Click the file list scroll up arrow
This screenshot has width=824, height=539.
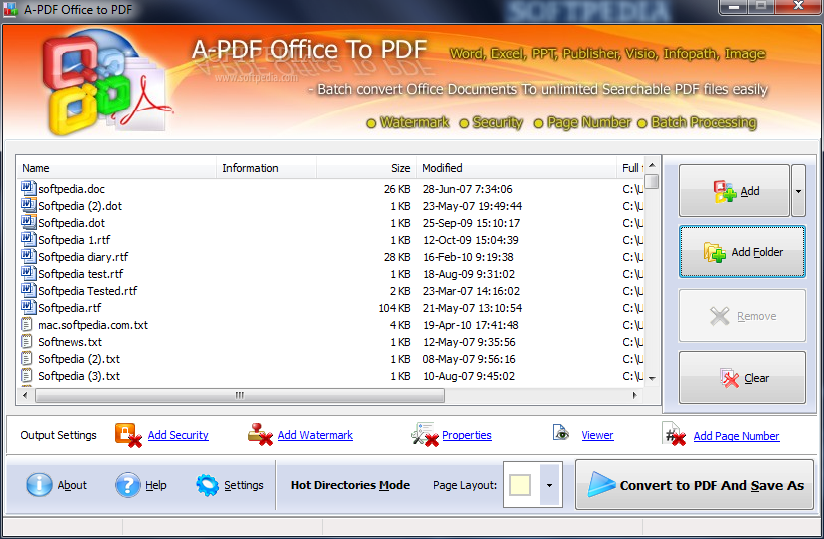pos(652,165)
